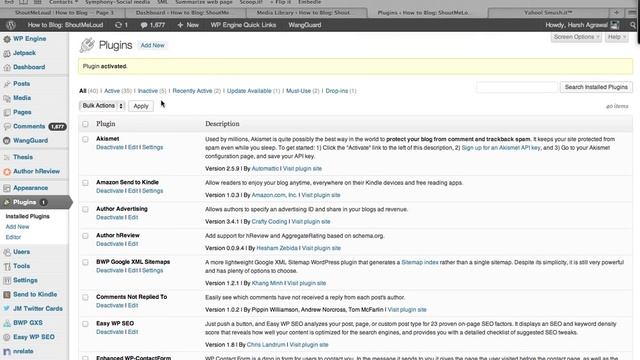Edit the Author Advertising plugin
The image size is (640, 360).
[133, 218]
